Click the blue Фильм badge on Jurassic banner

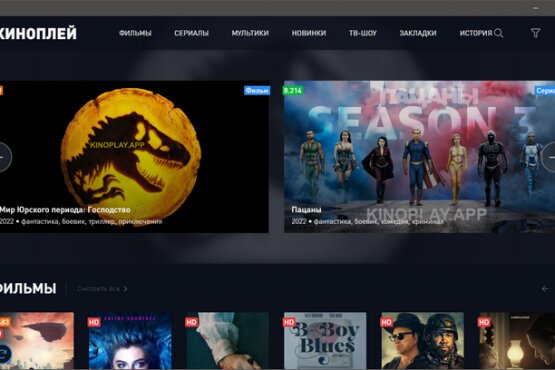click(x=257, y=91)
